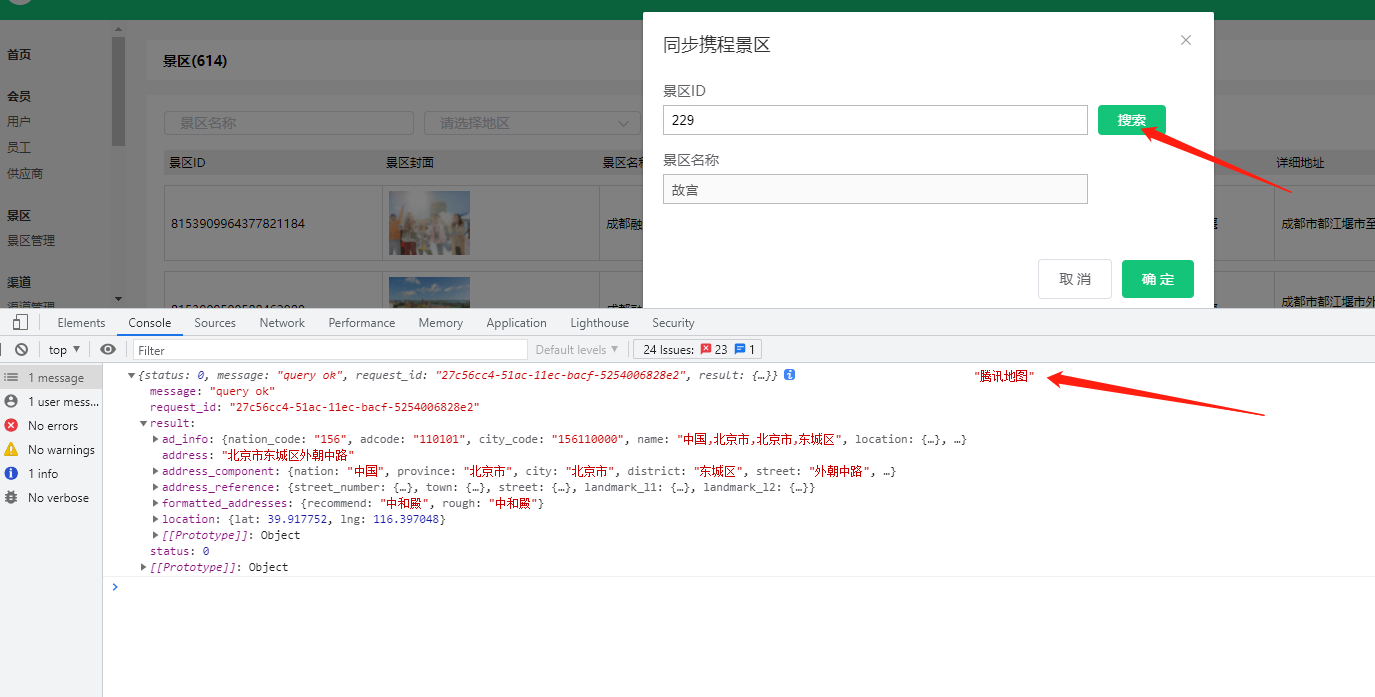Collapse the 'result' object
1375x697 pixels.
pyautogui.click(x=144, y=423)
